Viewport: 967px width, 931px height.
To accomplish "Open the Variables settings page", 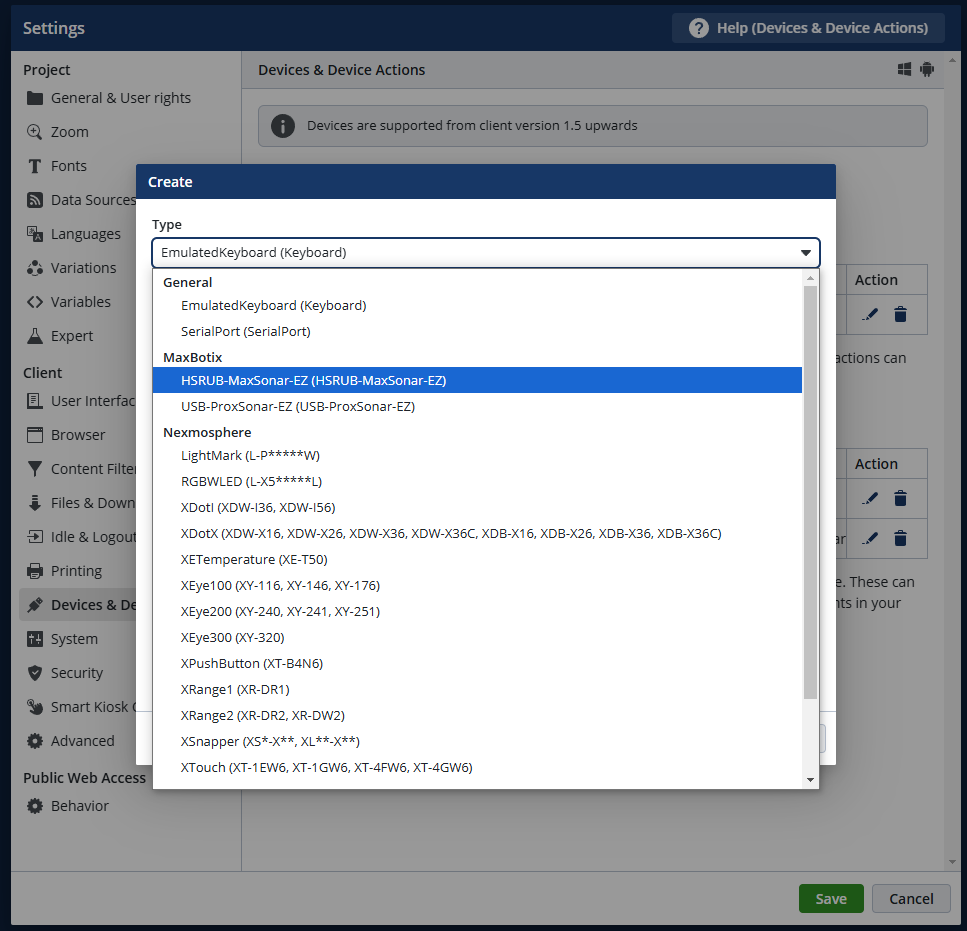I will [80, 302].
